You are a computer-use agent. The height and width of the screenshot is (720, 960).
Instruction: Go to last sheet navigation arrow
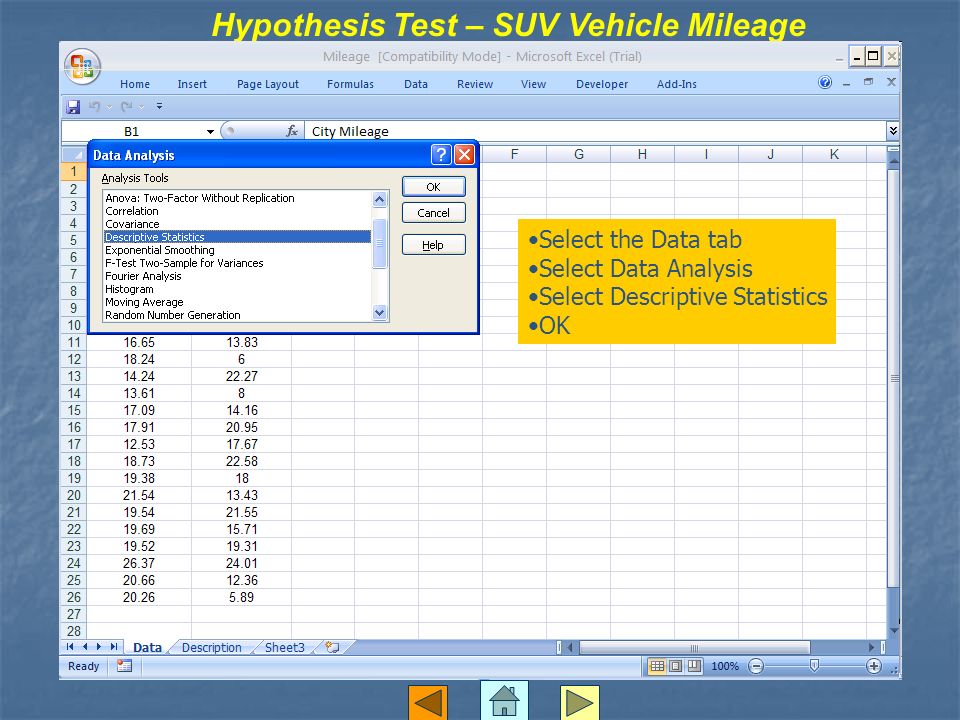(114, 647)
